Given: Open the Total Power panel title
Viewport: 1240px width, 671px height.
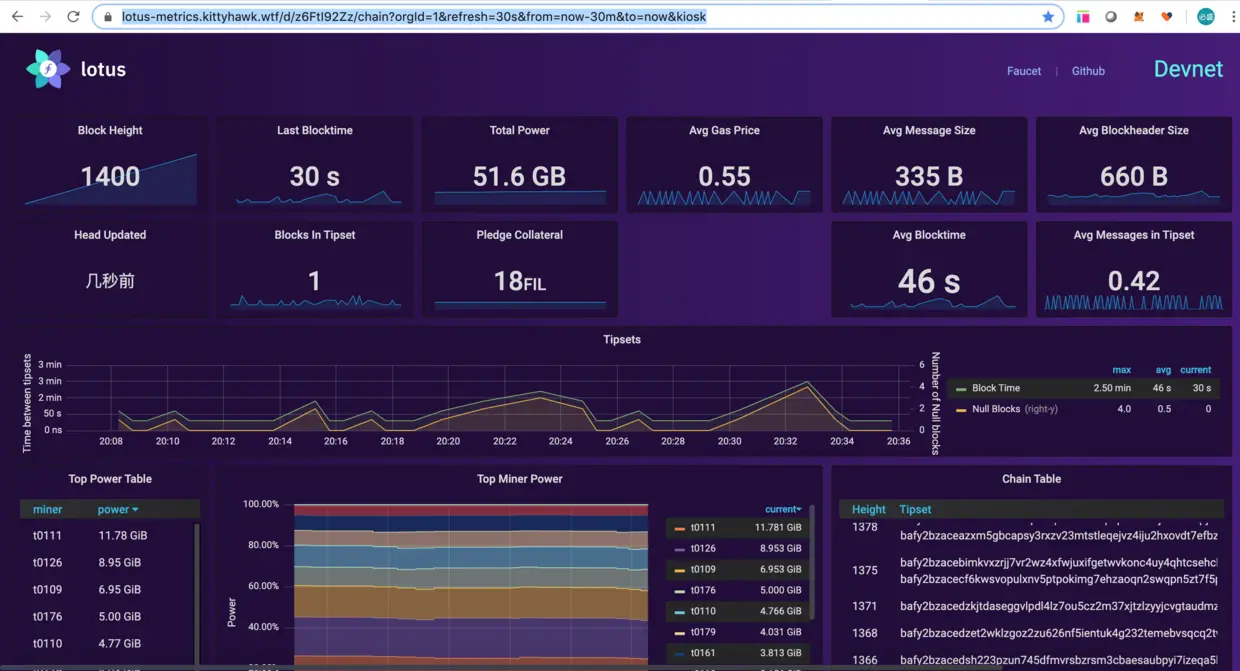Looking at the screenshot, I should (520, 130).
